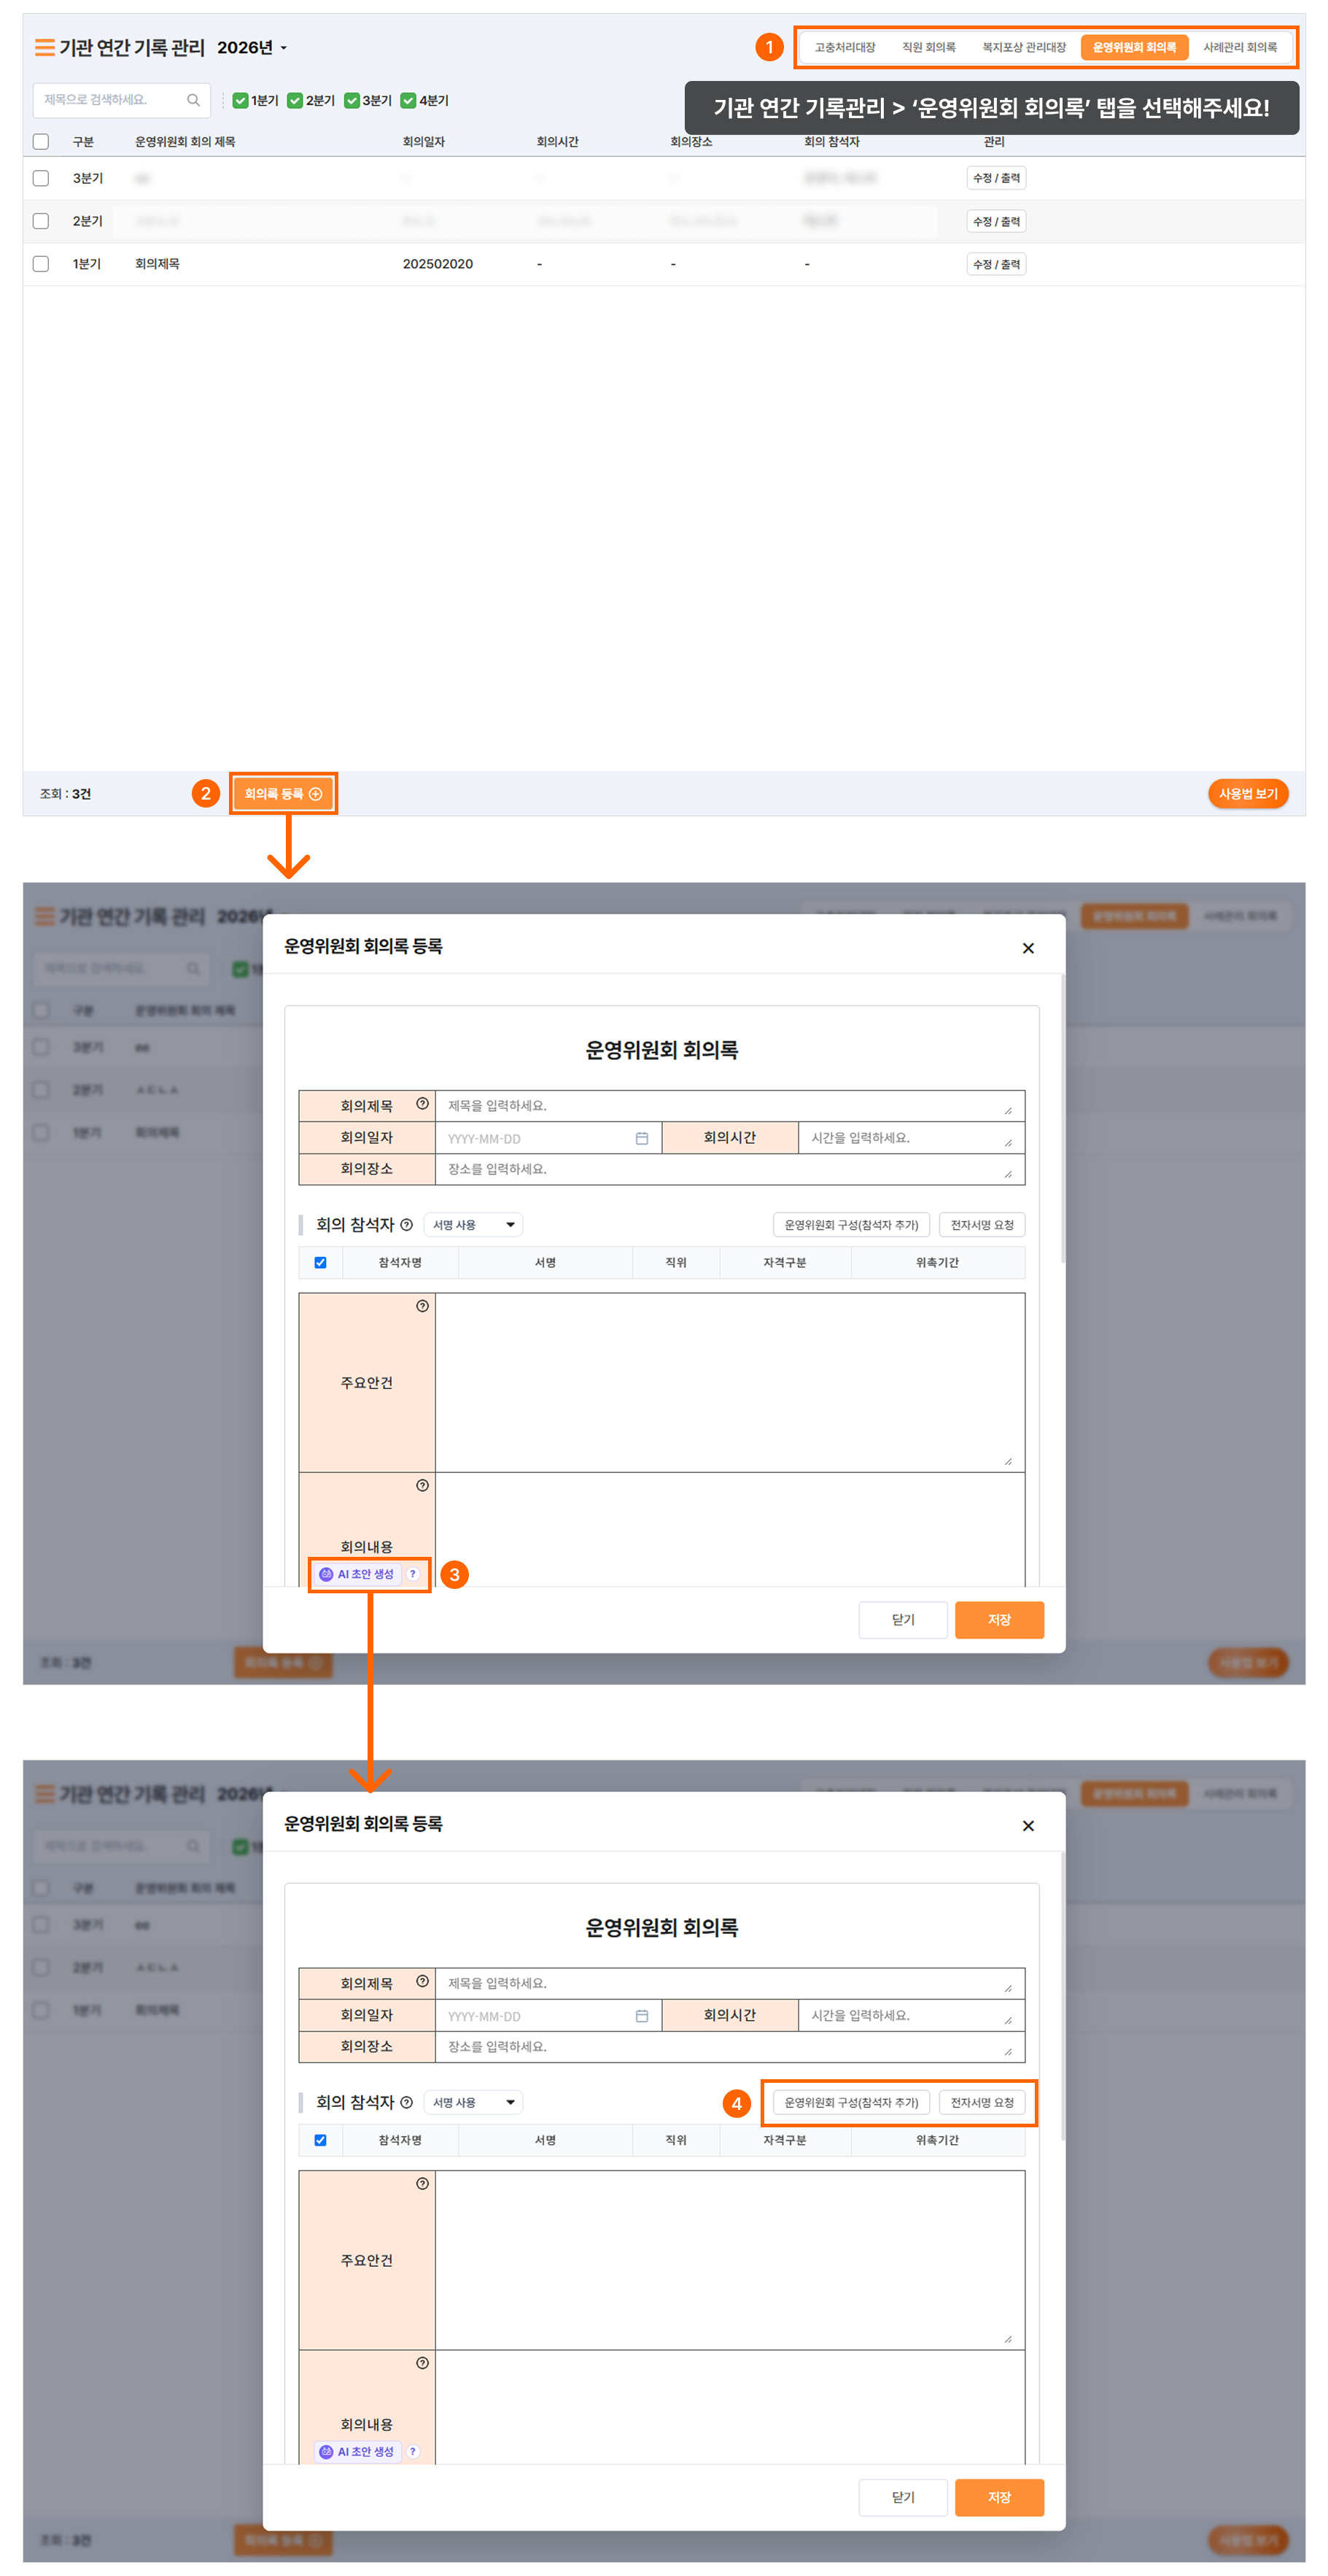Click AI 초안 생성 in the middle dialog
This screenshot has height=2576, width=1328.
[x=358, y=1574]
